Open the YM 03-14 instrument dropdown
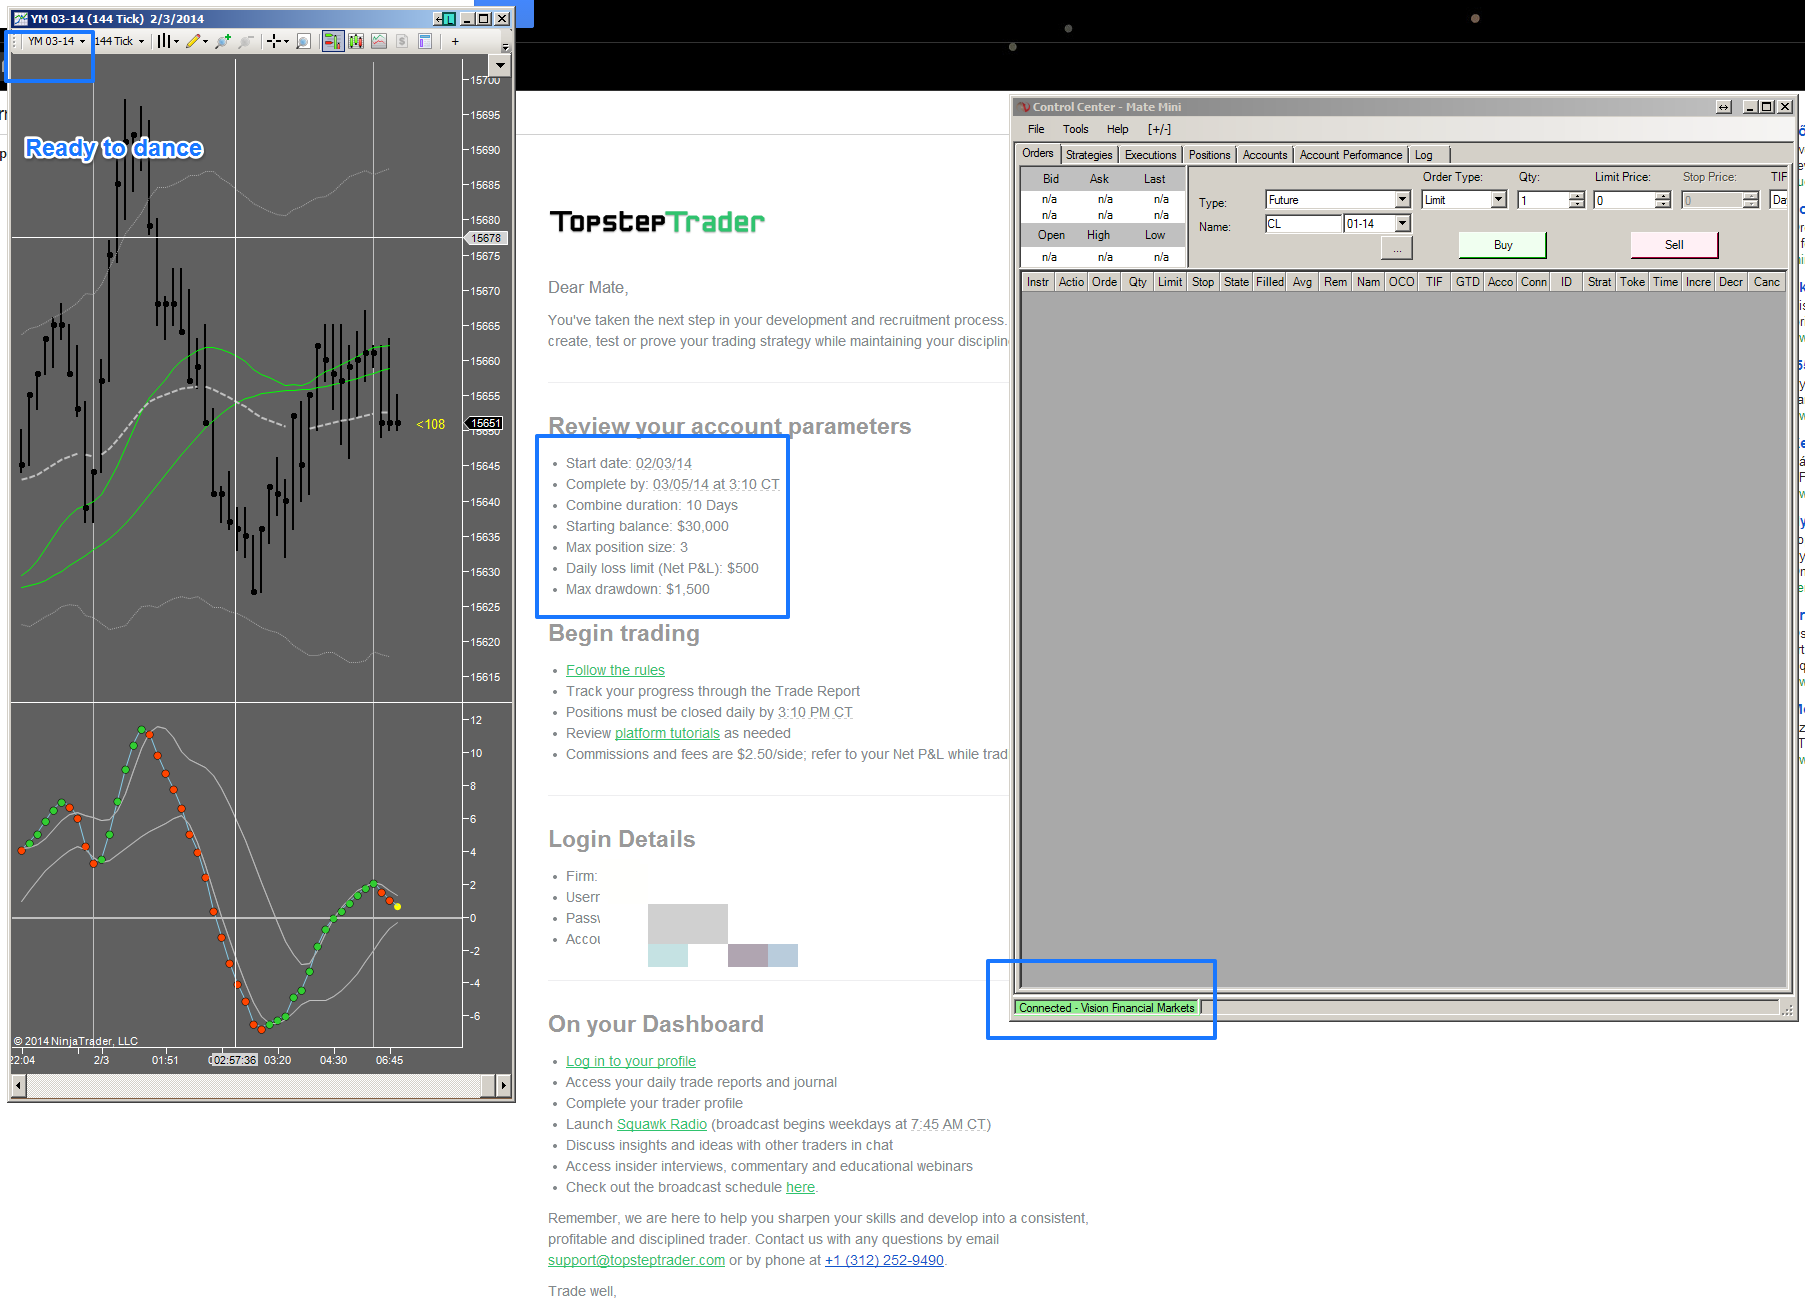The width and height of the screenshot is (1805, 1303). [56, 41]
